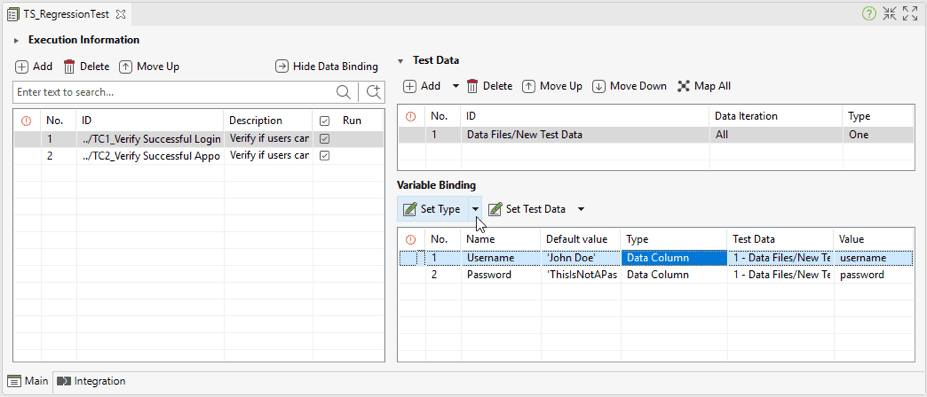Open the Set Type dropdown arrow

(x=475, y=209)
